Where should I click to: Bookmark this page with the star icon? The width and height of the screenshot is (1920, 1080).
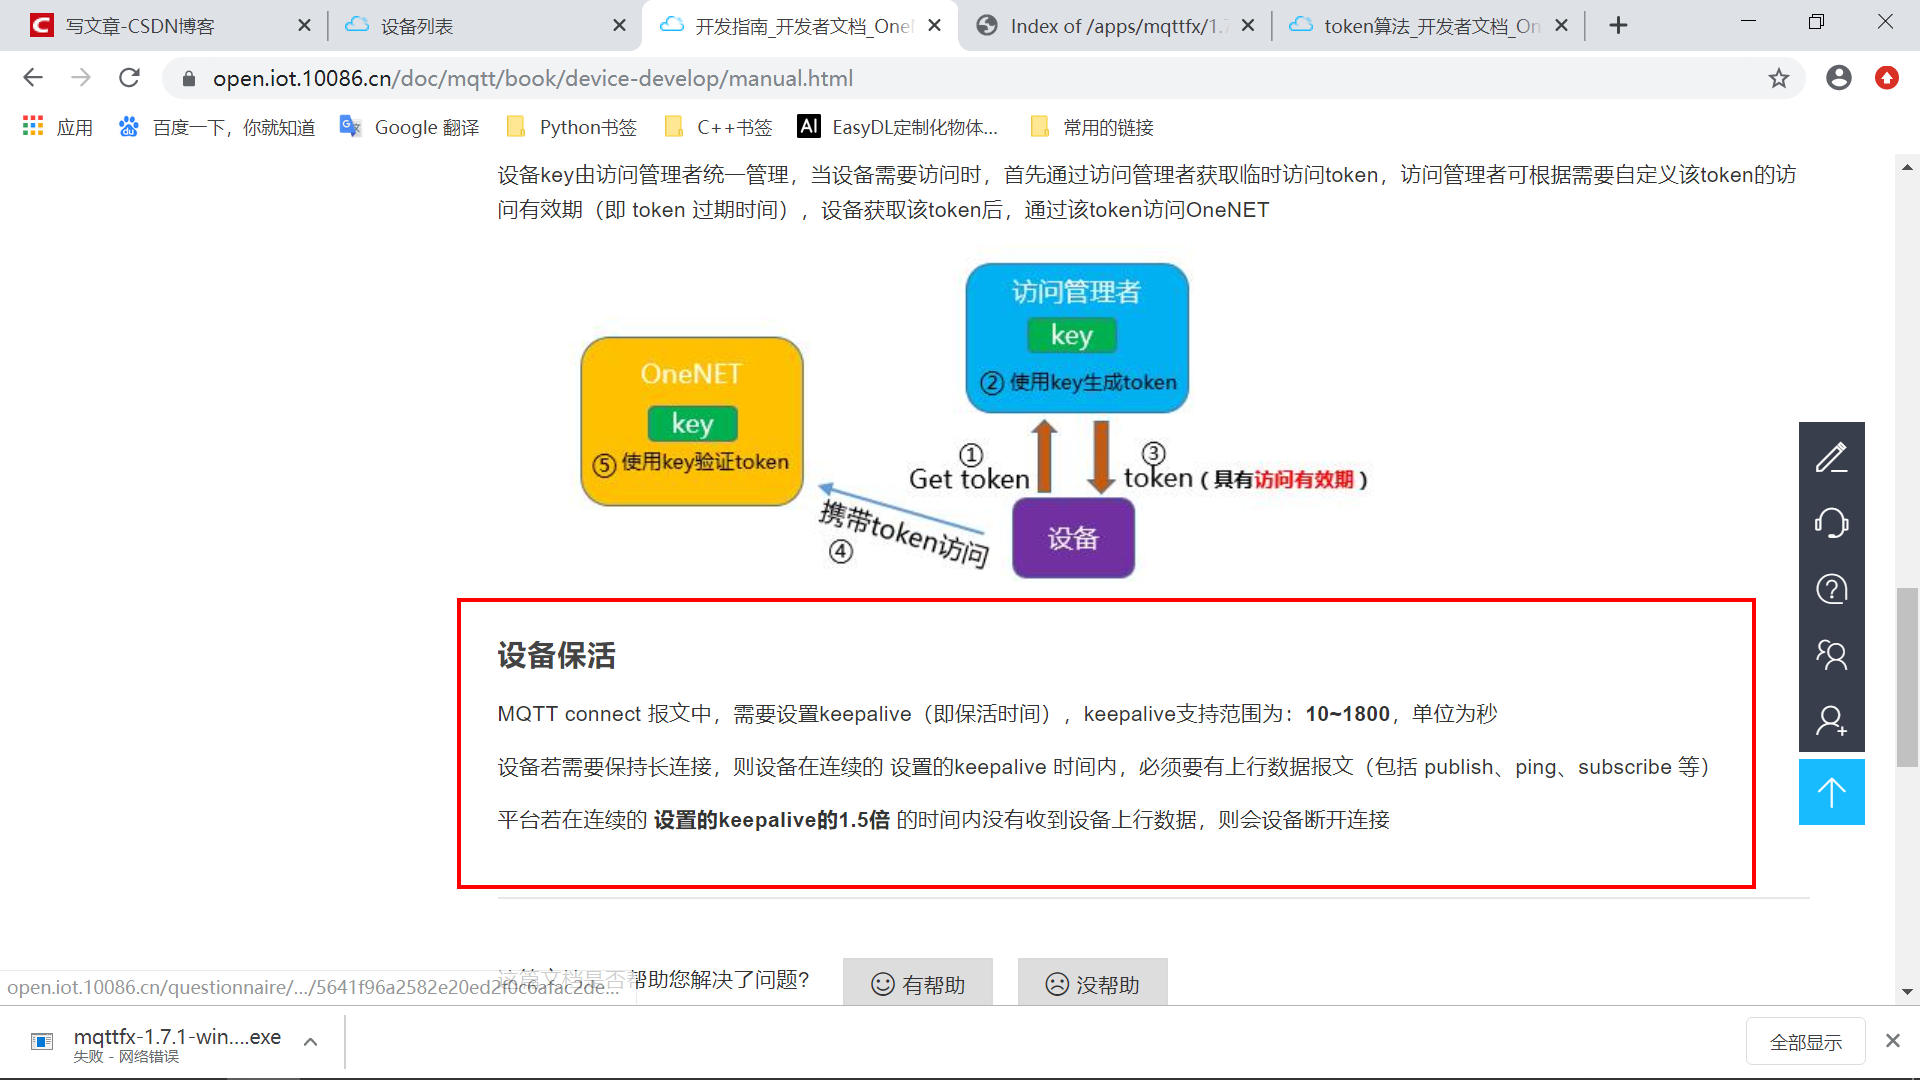point(1778,78)
